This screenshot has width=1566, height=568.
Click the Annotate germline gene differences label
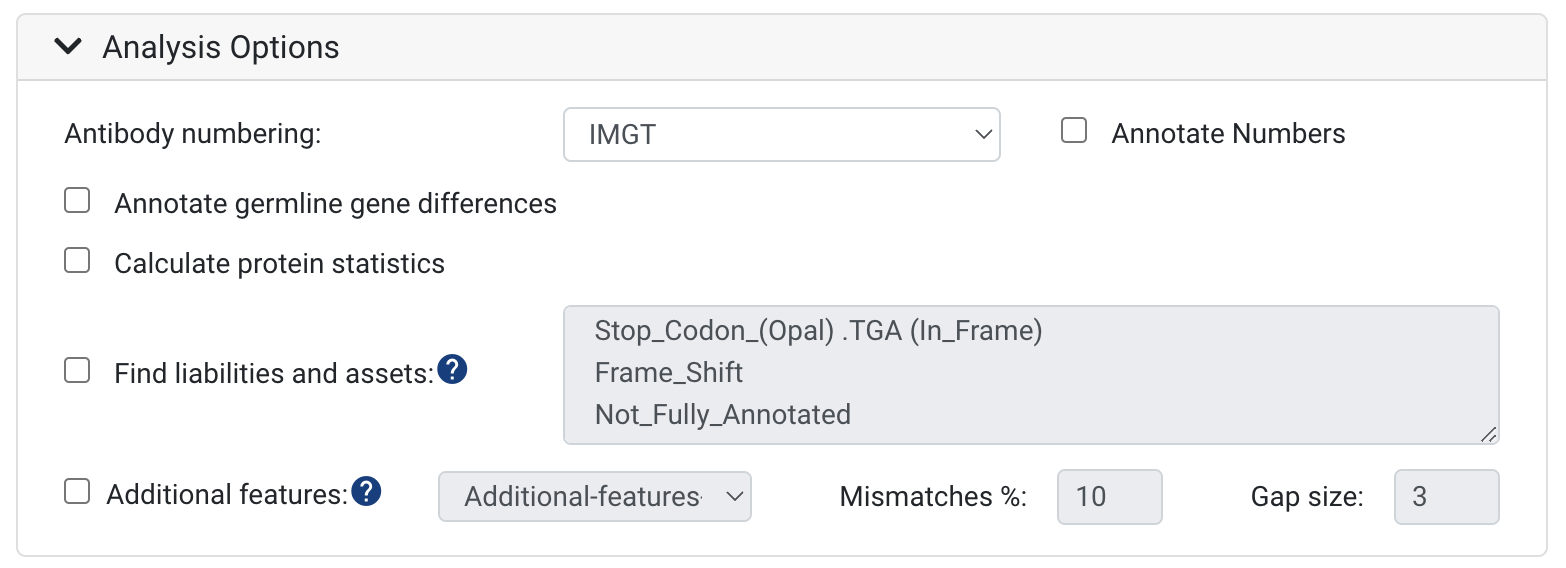[x=336, y=204]
